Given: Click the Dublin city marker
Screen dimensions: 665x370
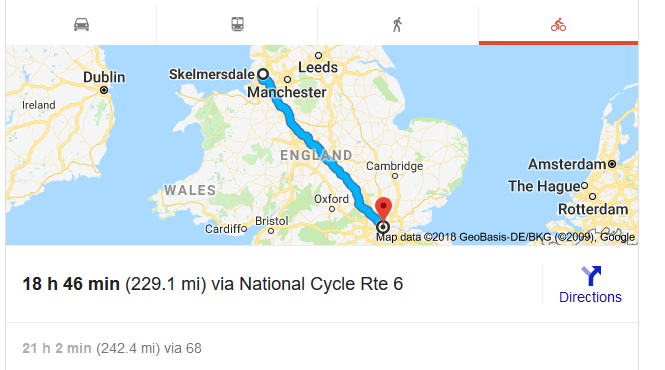Looking at the screenshot, I should pyautogui.click(x=104, y=90).
